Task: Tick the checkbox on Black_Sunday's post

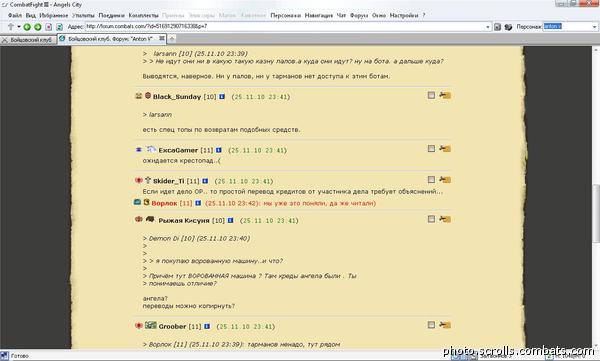Action: point(431,95)
